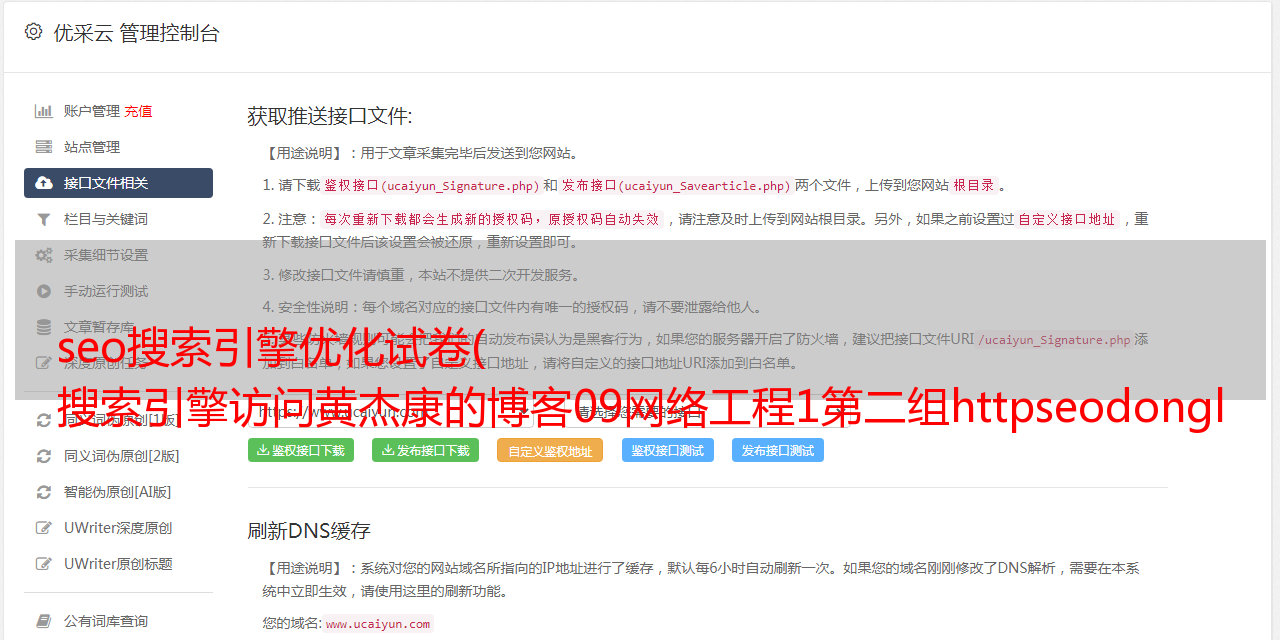
Task: Click the 原授权码自动失效 warning text
Action: pyautogui.click(x=604, y=219)
